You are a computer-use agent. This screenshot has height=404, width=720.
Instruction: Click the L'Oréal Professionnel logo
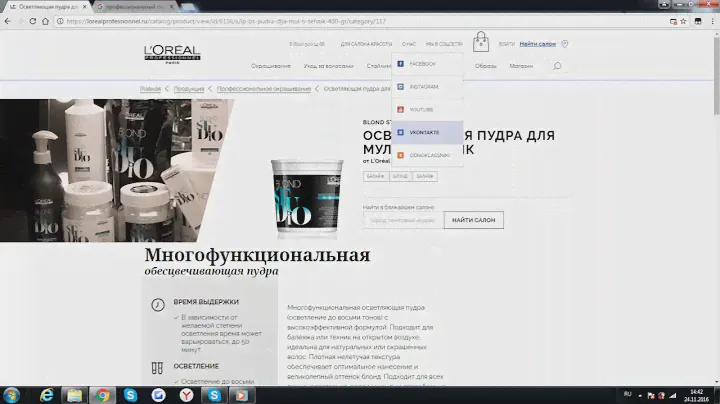174,53
